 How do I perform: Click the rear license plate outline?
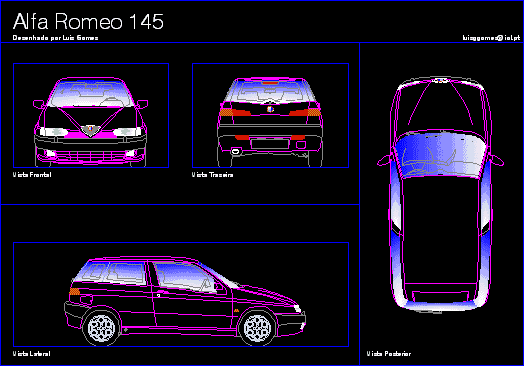pyautogui.click(x=270, y=144)
